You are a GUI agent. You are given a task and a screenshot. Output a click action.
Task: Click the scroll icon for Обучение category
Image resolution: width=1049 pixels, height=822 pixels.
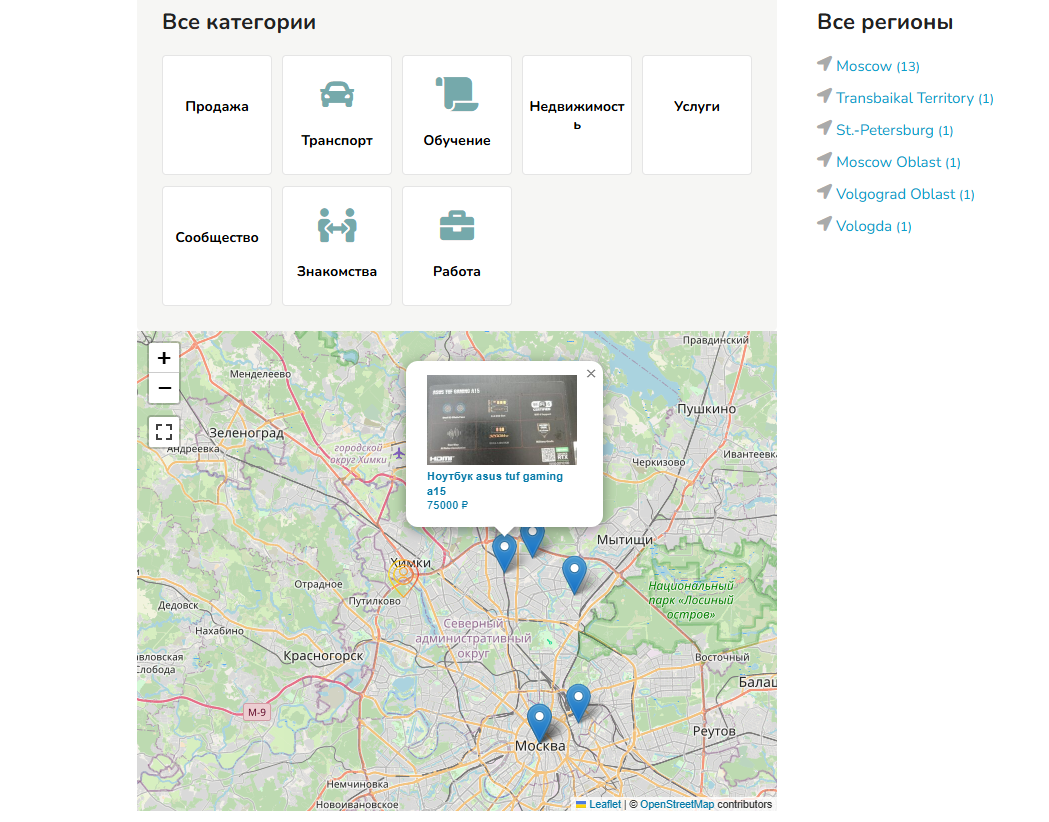456,94
